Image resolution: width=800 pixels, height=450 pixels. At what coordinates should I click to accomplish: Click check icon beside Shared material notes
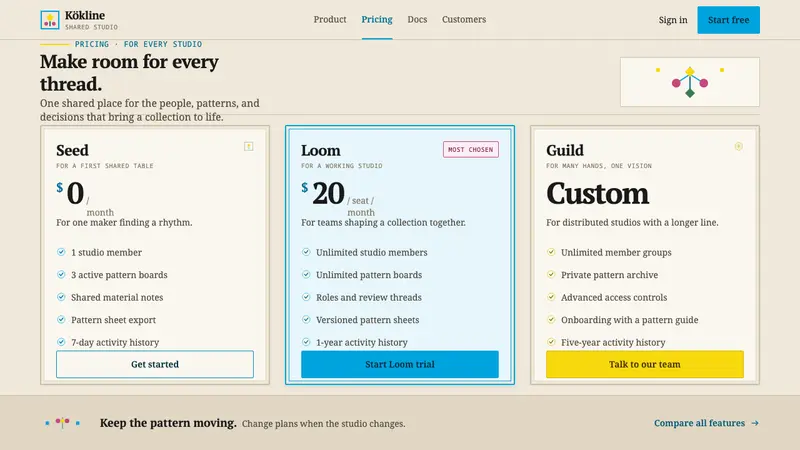pyautogui.click(x=61, y=297)
